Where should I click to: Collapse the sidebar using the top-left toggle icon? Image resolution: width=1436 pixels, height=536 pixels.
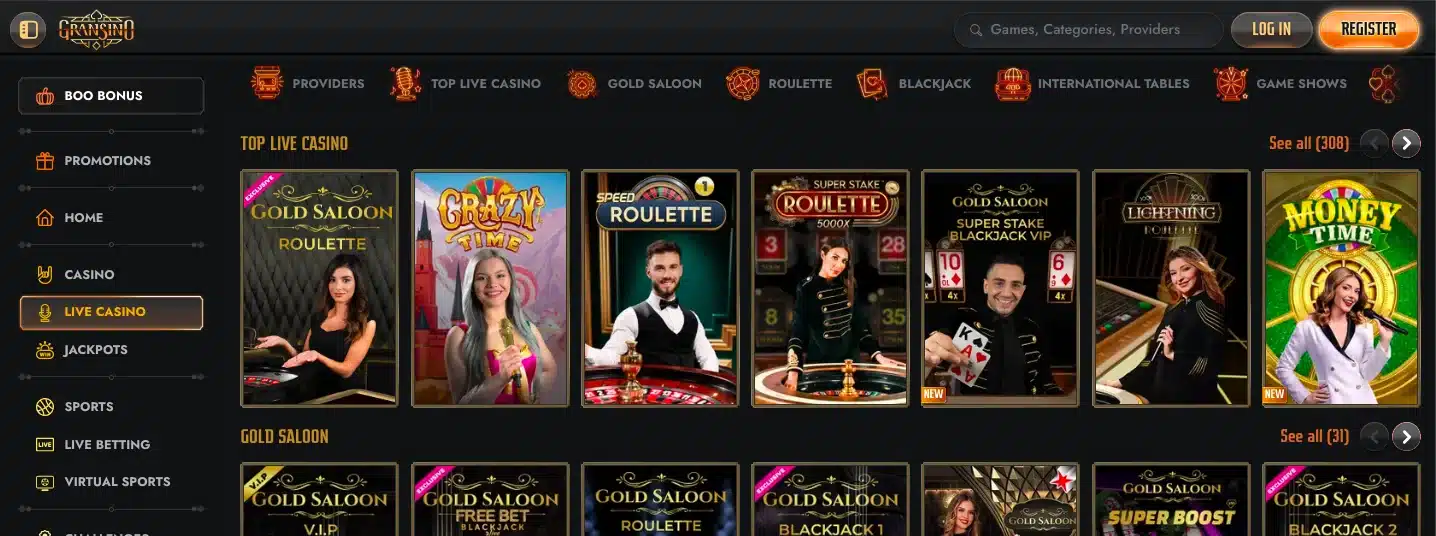tap(28, 30)
